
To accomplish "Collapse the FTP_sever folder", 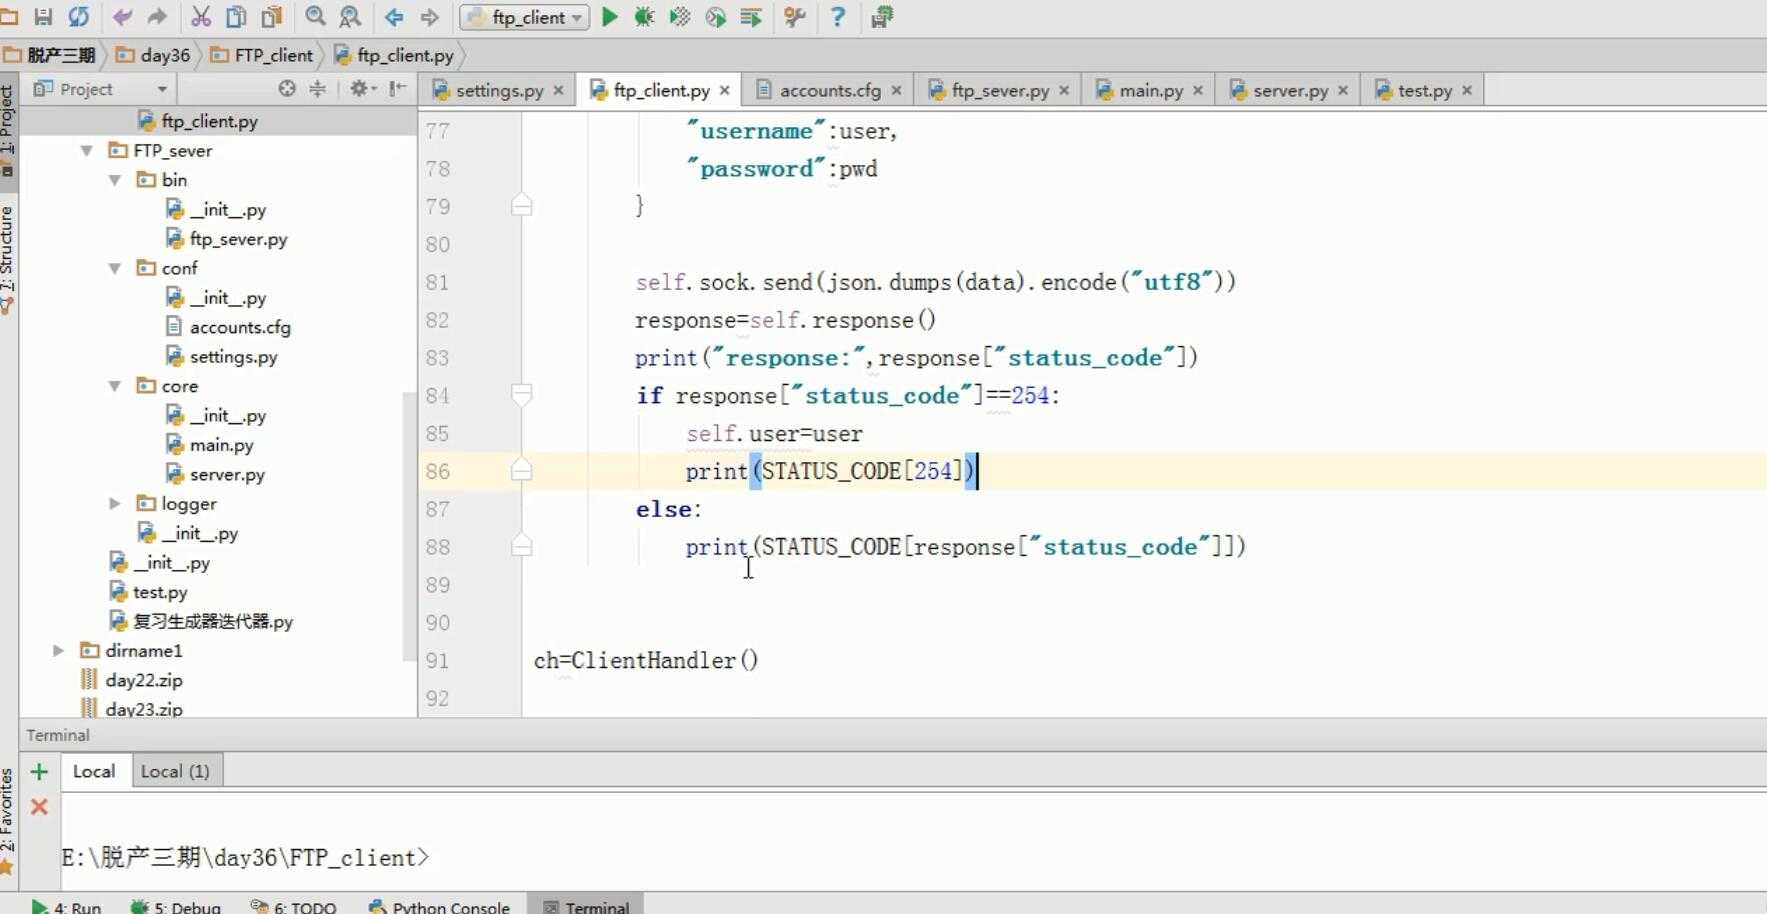I will coord(87,151).
